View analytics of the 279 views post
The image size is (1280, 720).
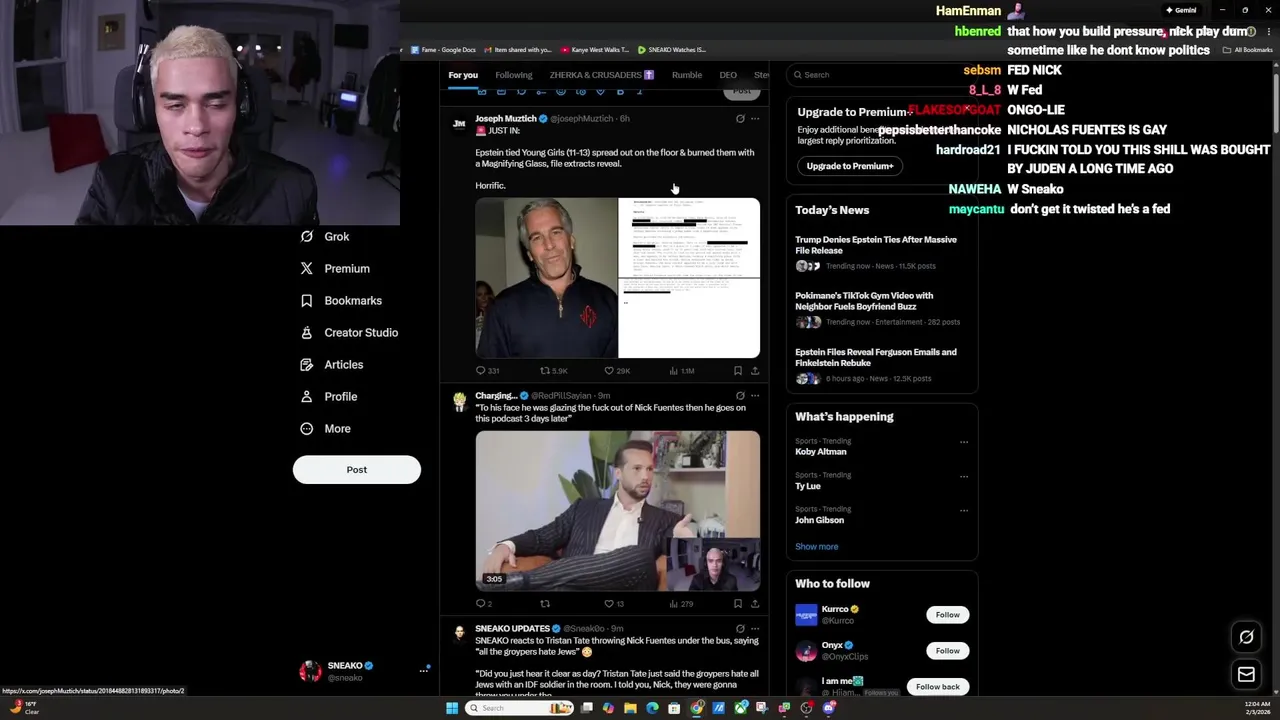(x=681, y=604)
